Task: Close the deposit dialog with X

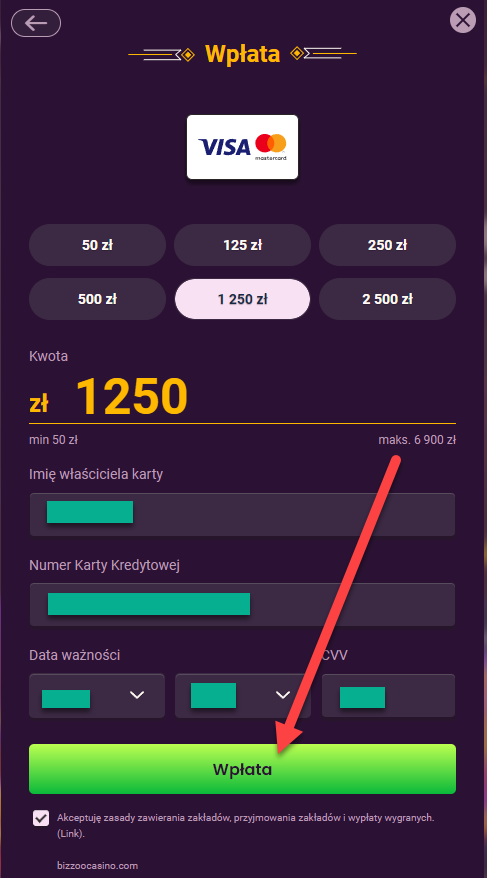Action: [462, 21]
